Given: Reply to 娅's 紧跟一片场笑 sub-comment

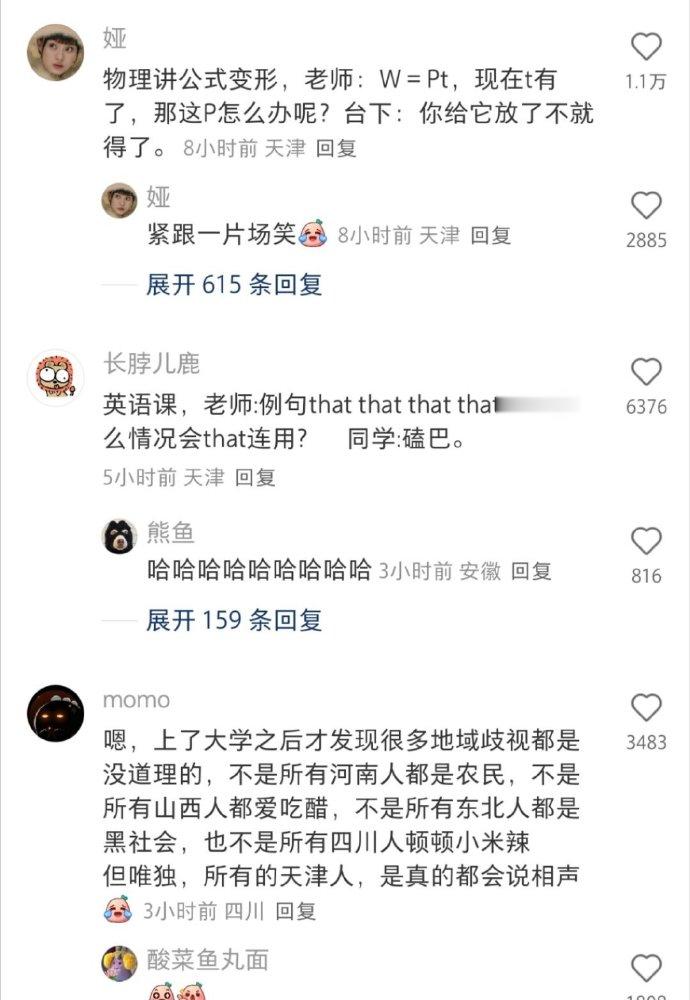Looking at the screenshot, I should point(491,236).
